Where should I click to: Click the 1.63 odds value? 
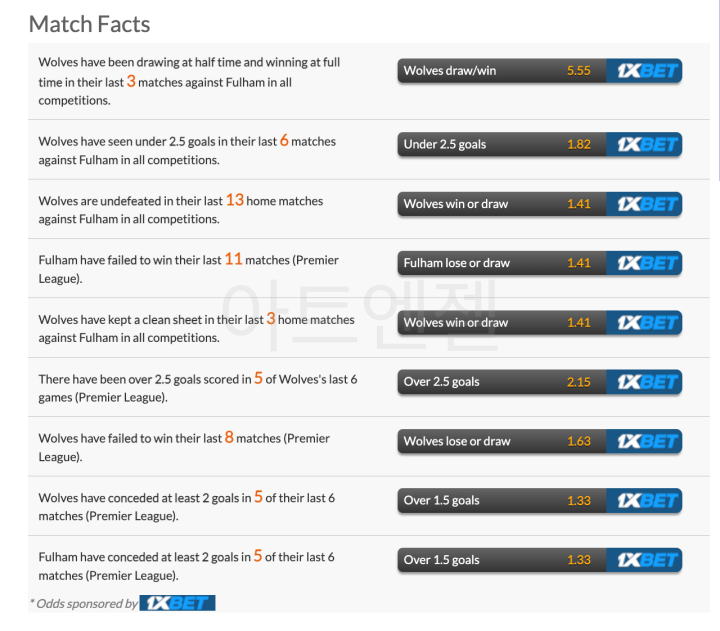[x=578, y=441]
